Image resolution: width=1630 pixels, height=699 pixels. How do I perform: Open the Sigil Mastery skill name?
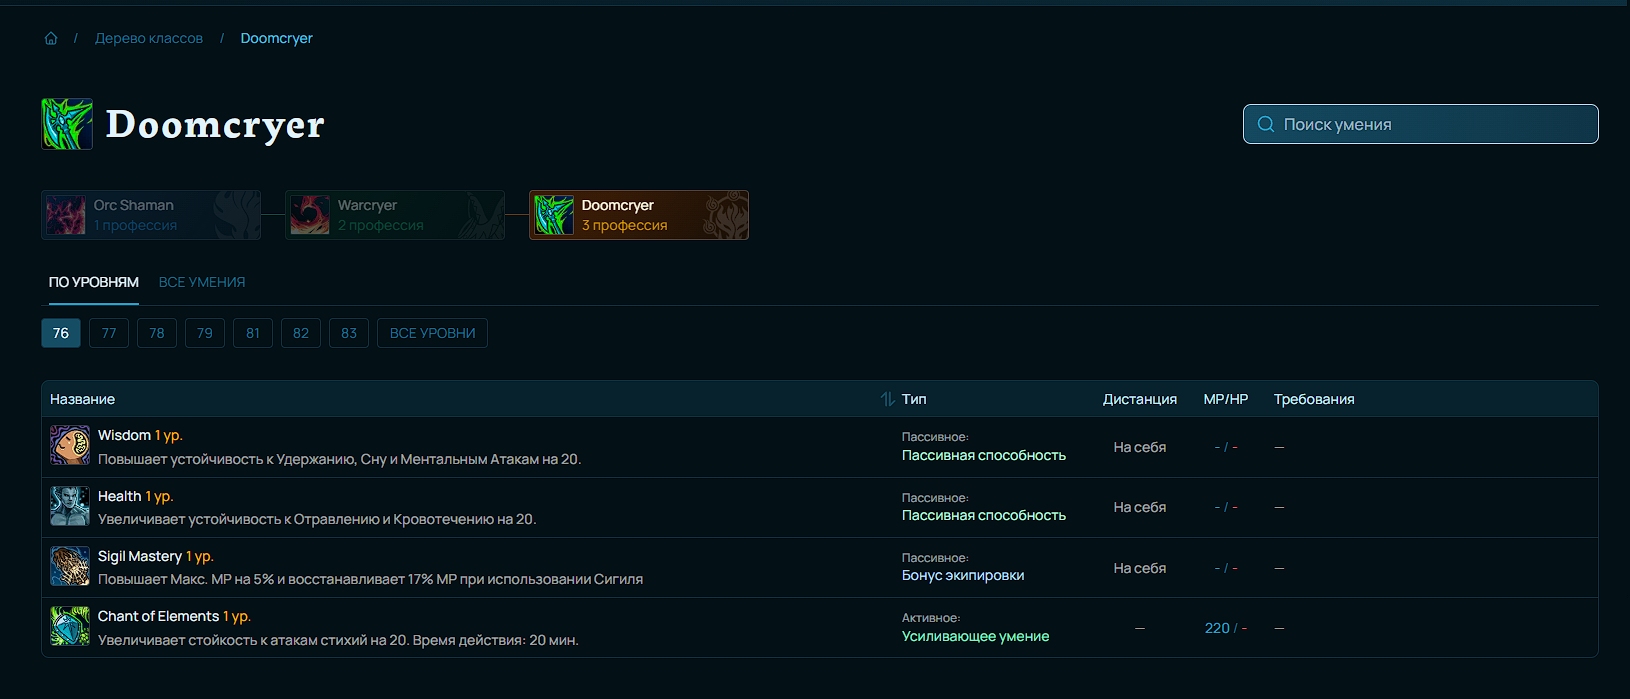(x=140, y=556)
